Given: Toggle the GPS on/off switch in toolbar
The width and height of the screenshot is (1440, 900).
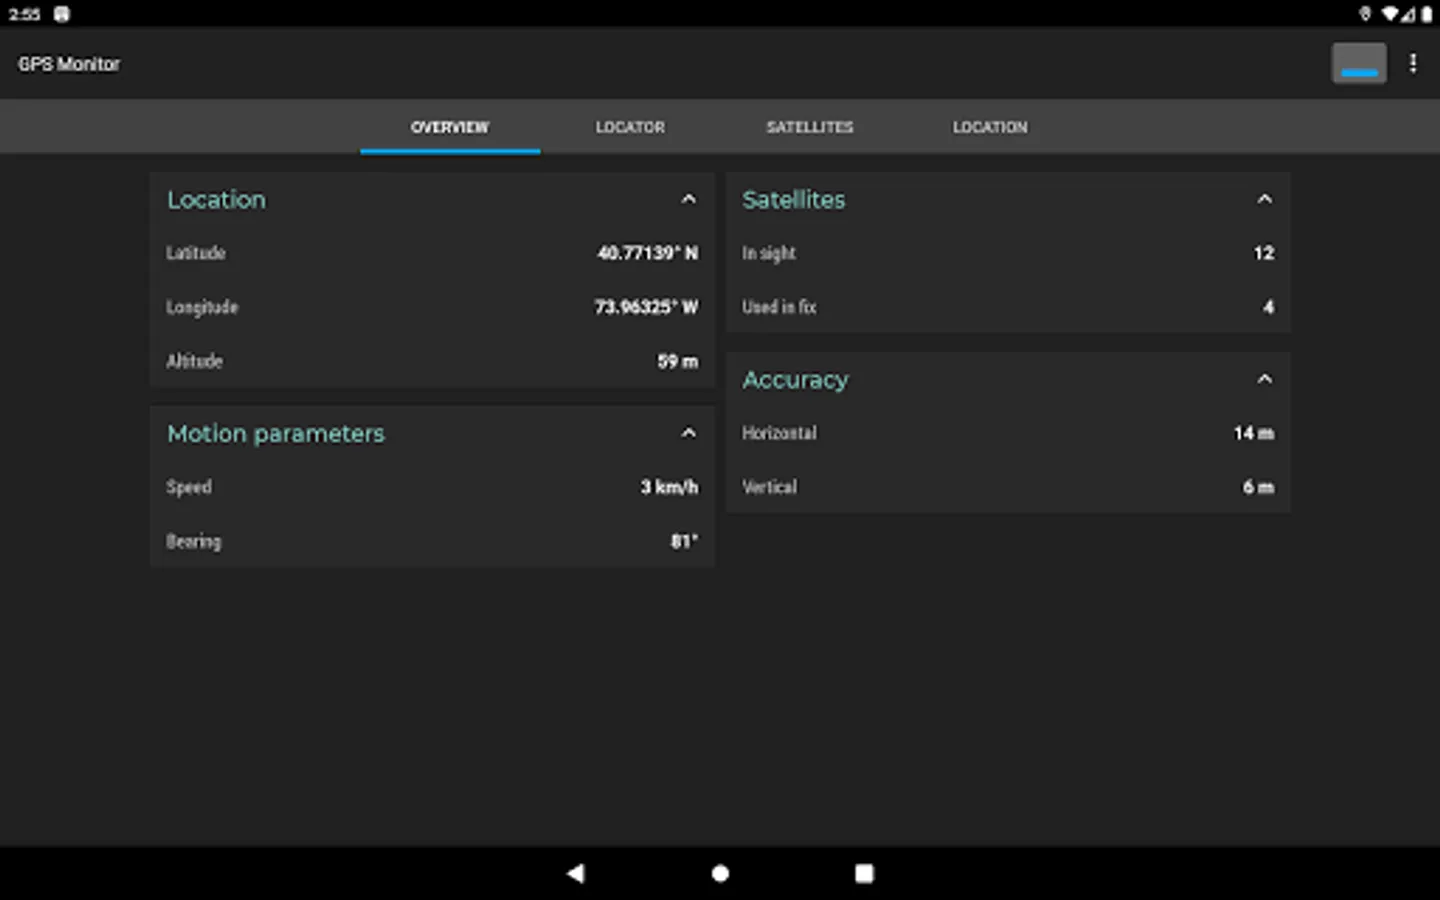Looking at the screenshot, I should [1359, 63].
